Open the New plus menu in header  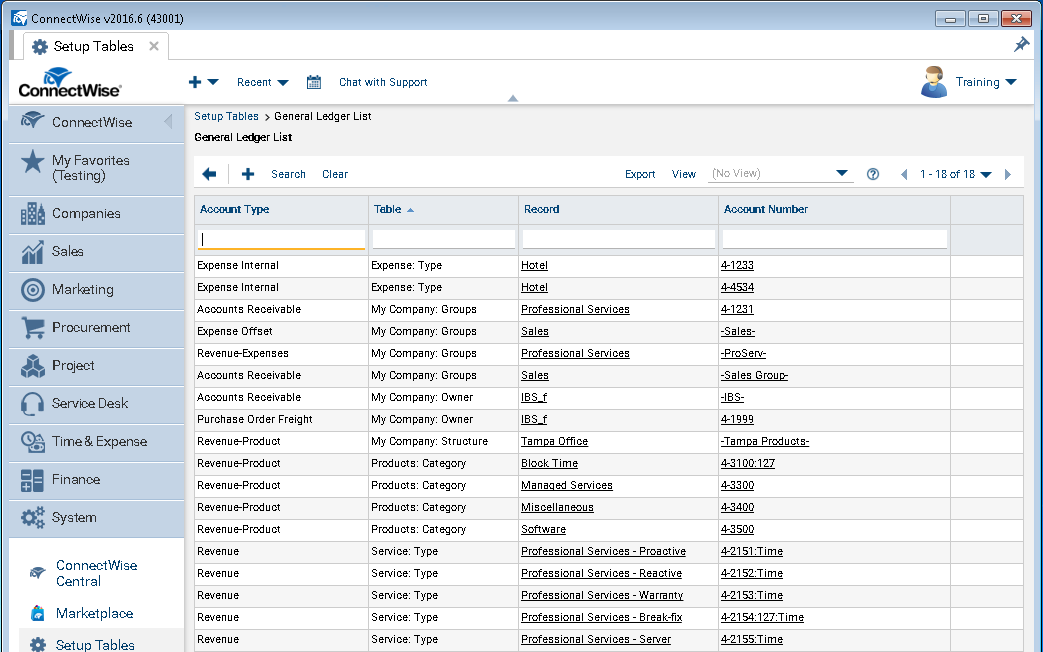pos(203,82)
